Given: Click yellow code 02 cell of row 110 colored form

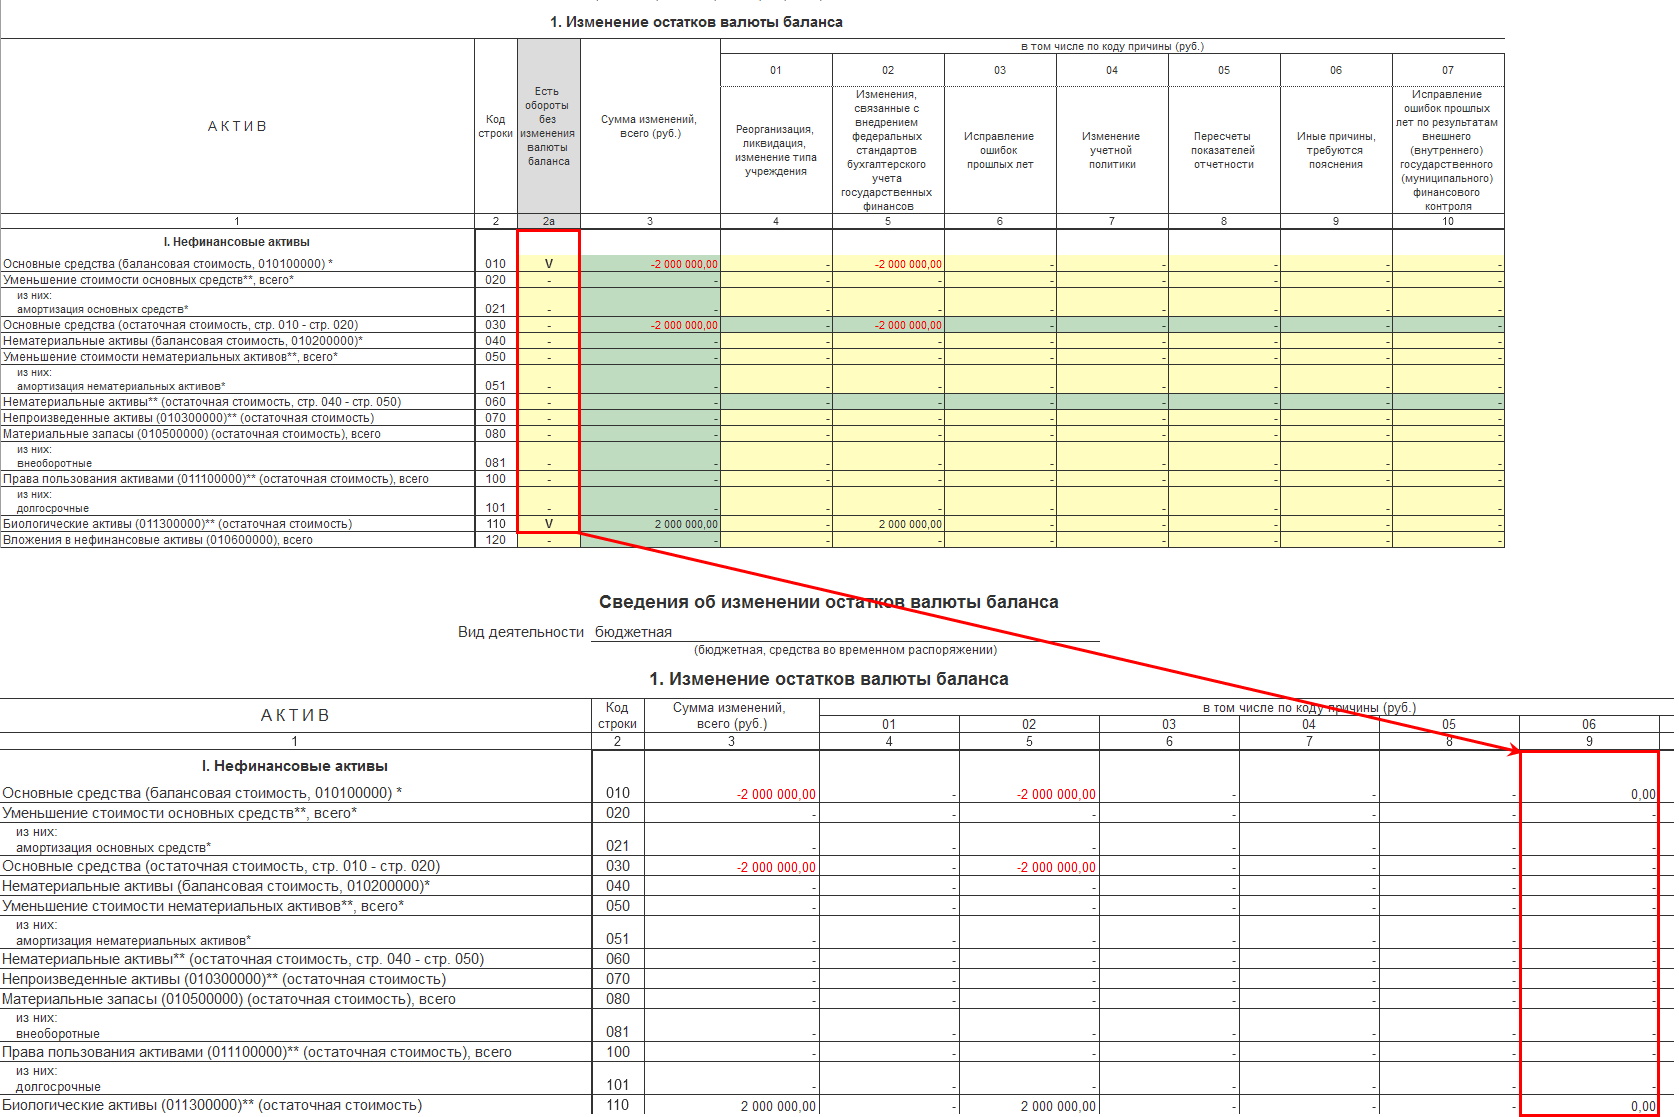Looking at the screenshot, I should (x=888, y=524).
